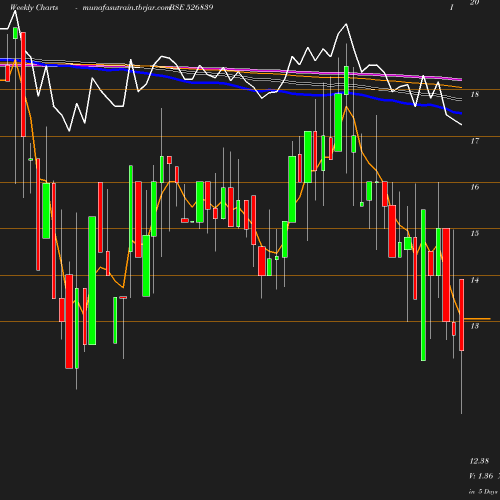Click the price axis label "16"
The image size is (500, 500).
tap(475, 187)
